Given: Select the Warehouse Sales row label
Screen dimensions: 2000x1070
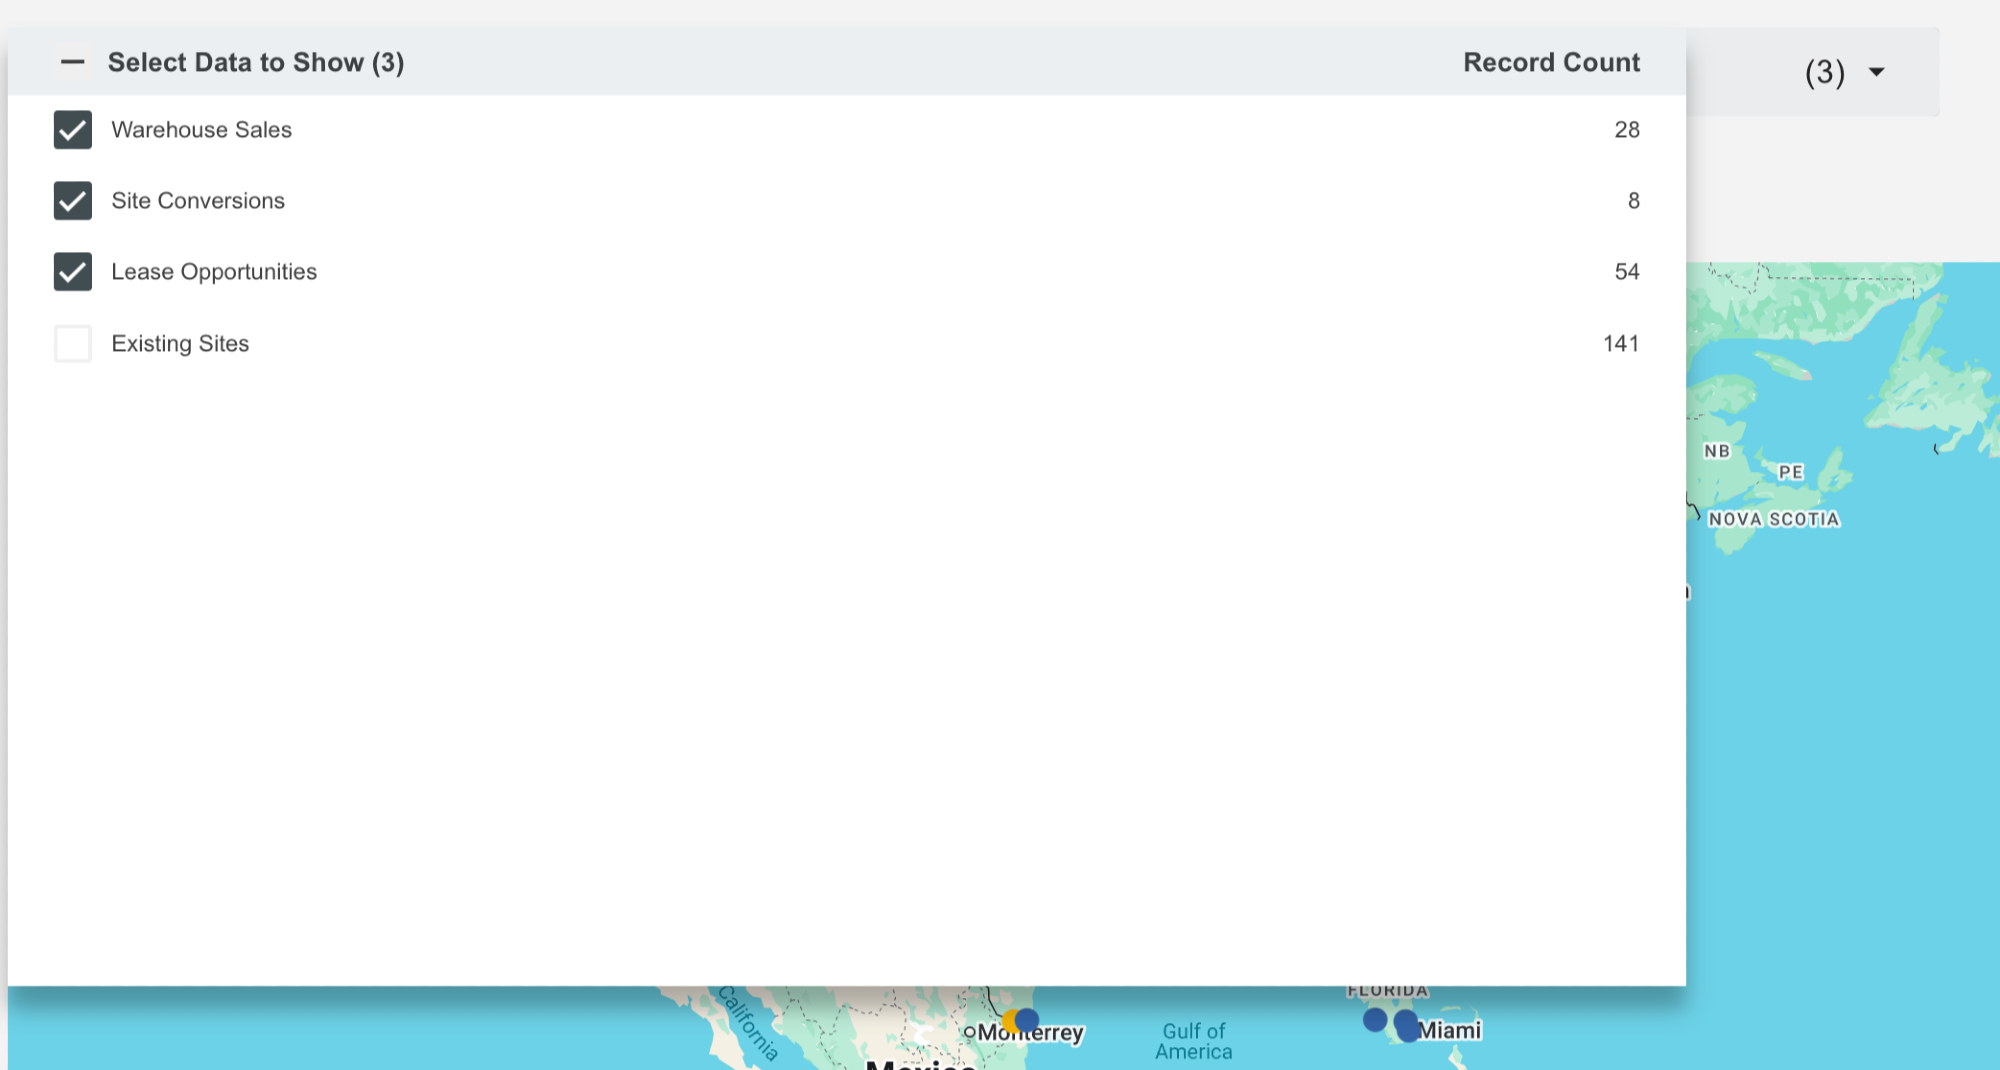Looking at the screenshot, I should pyautogui.click(x=201, y=130).
